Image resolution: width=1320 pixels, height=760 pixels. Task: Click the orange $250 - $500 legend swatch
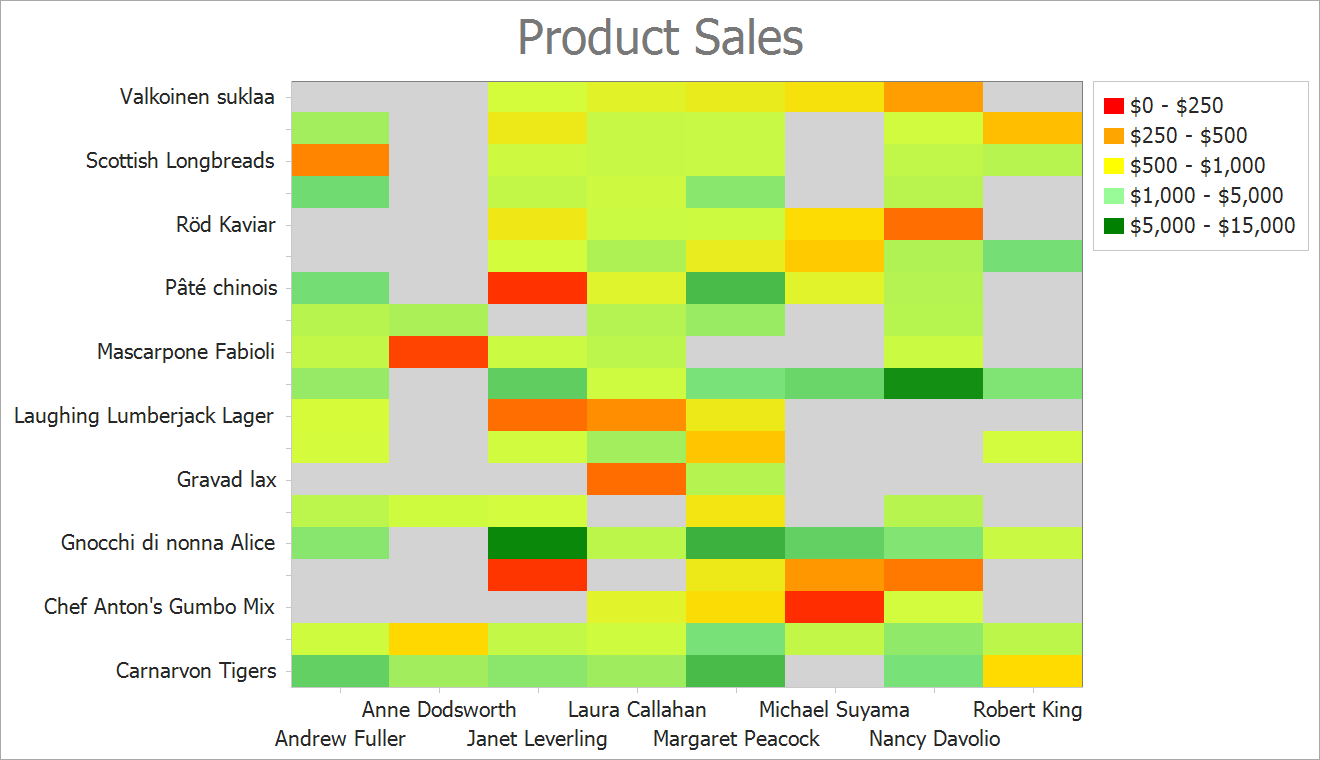pos(1114,136)
